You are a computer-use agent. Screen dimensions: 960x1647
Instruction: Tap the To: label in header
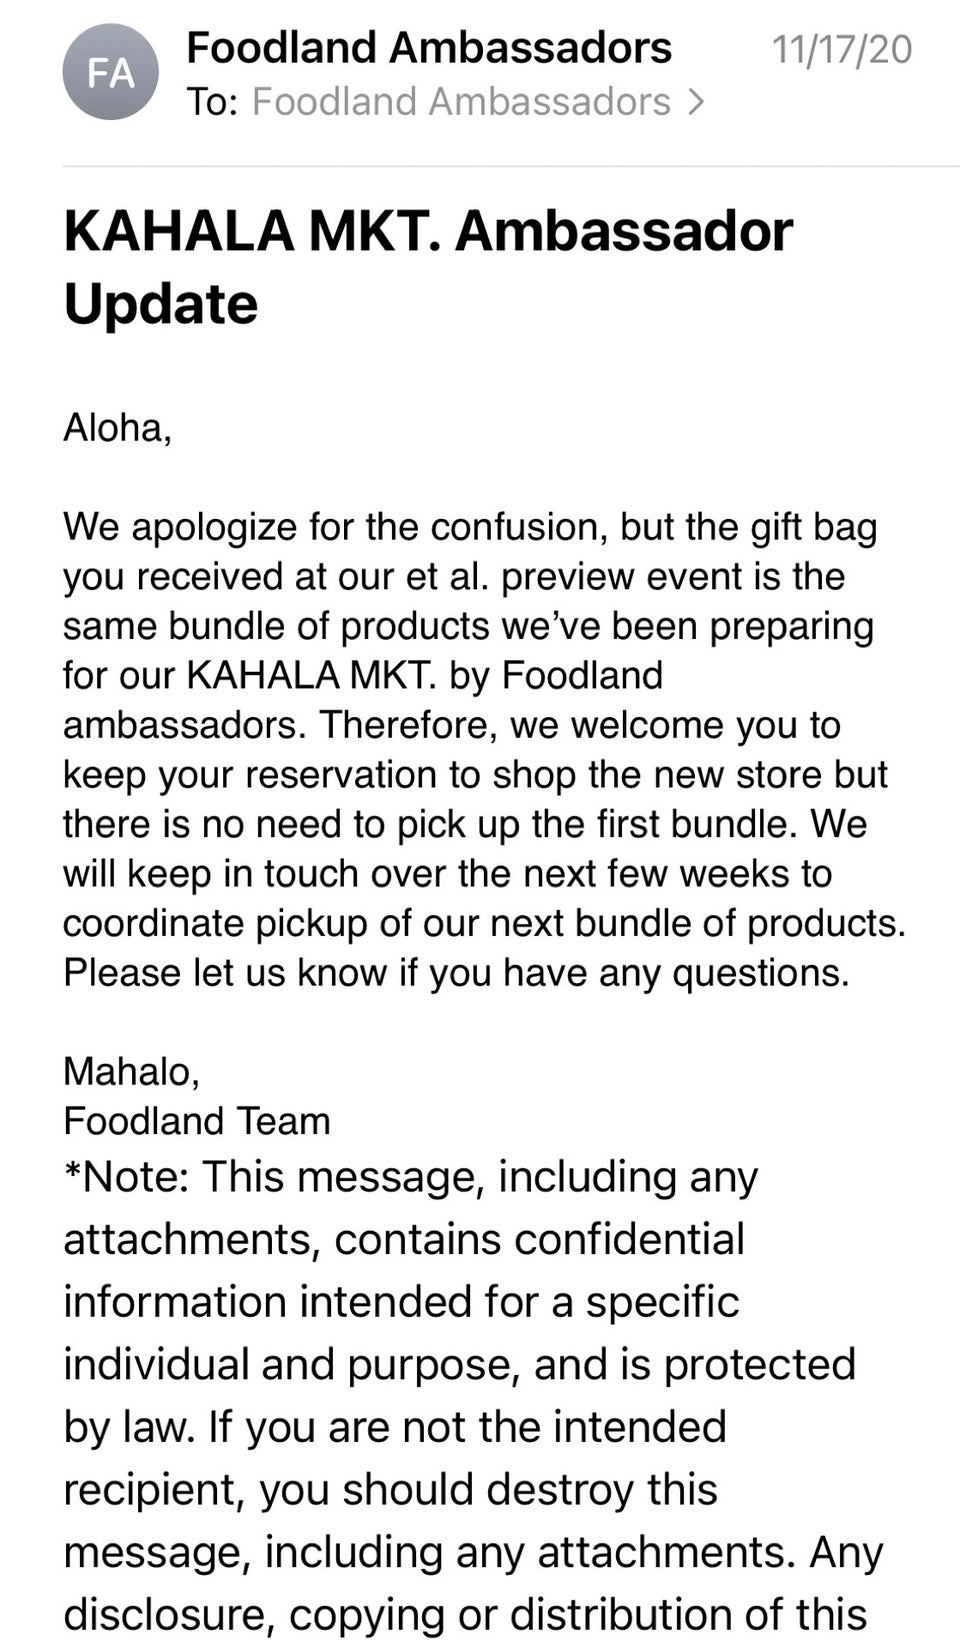click(212, 102)
